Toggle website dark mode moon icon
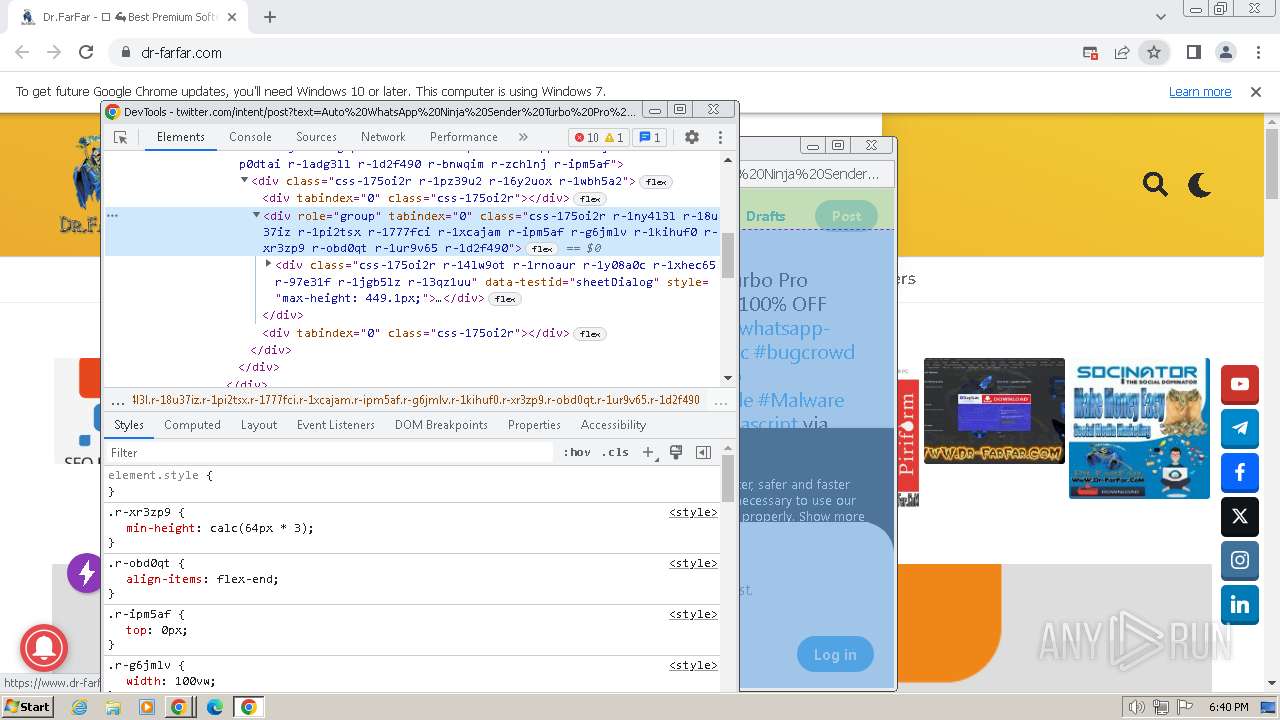Screen dimensions: 1280x720 coord(1200,184)
